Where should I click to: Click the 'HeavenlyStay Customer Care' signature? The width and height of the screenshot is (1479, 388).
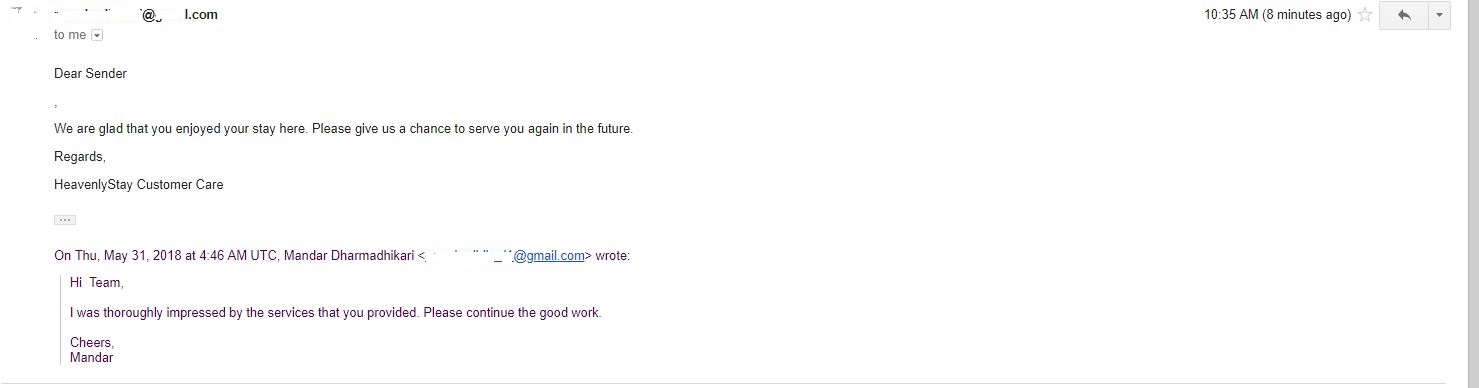pyautogui.click(x=139, y=185)
